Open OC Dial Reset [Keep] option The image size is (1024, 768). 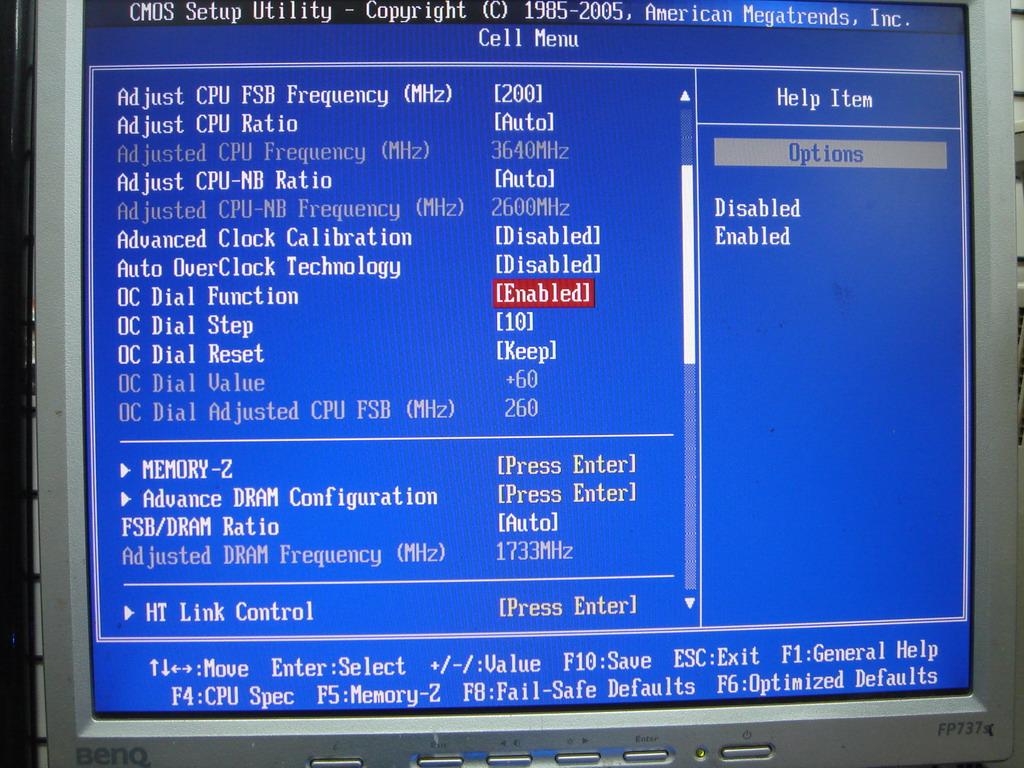526,351
